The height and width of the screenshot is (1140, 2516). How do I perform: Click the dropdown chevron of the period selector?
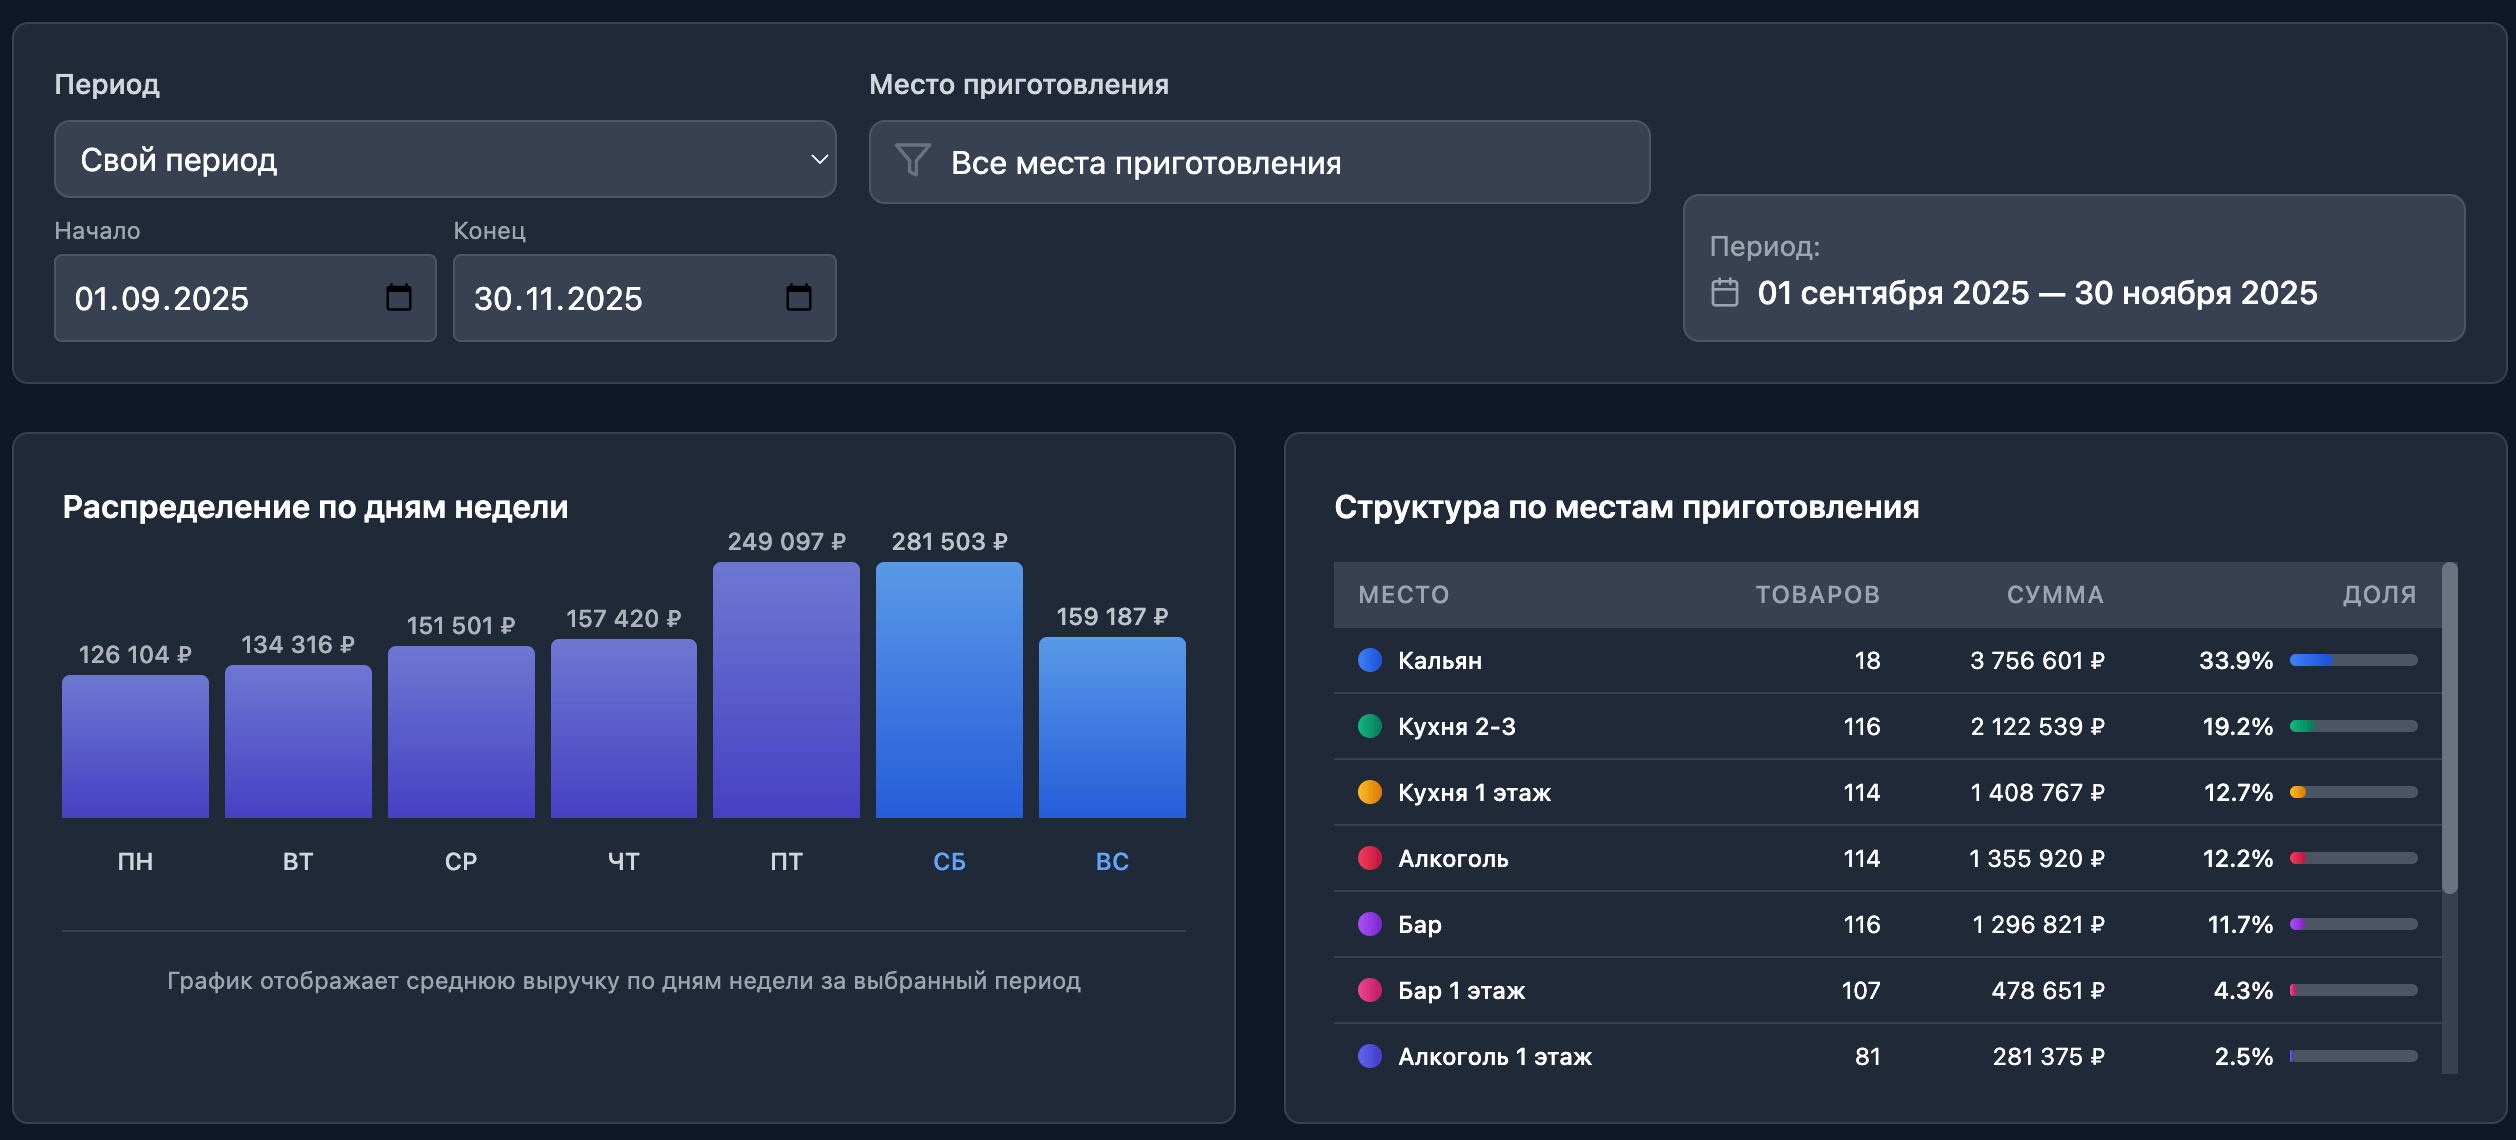819,160
